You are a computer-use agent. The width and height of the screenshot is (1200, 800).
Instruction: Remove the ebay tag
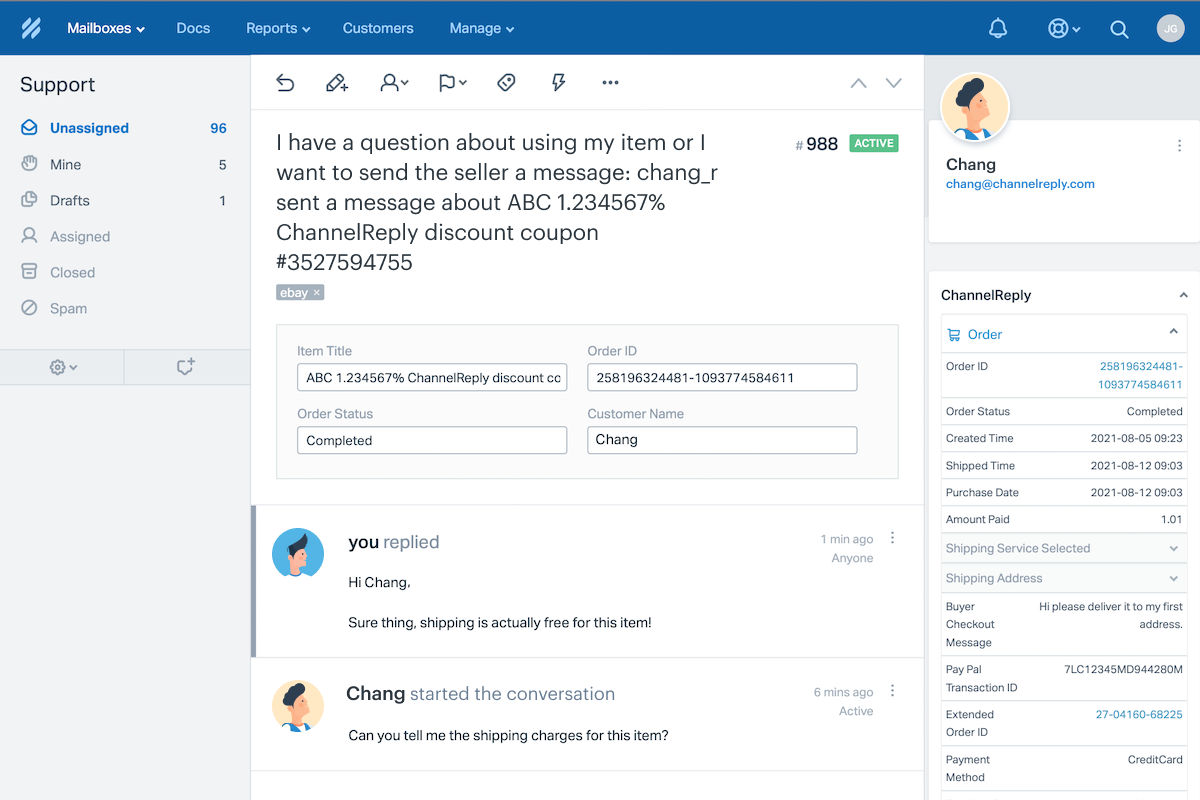(317, 293)
